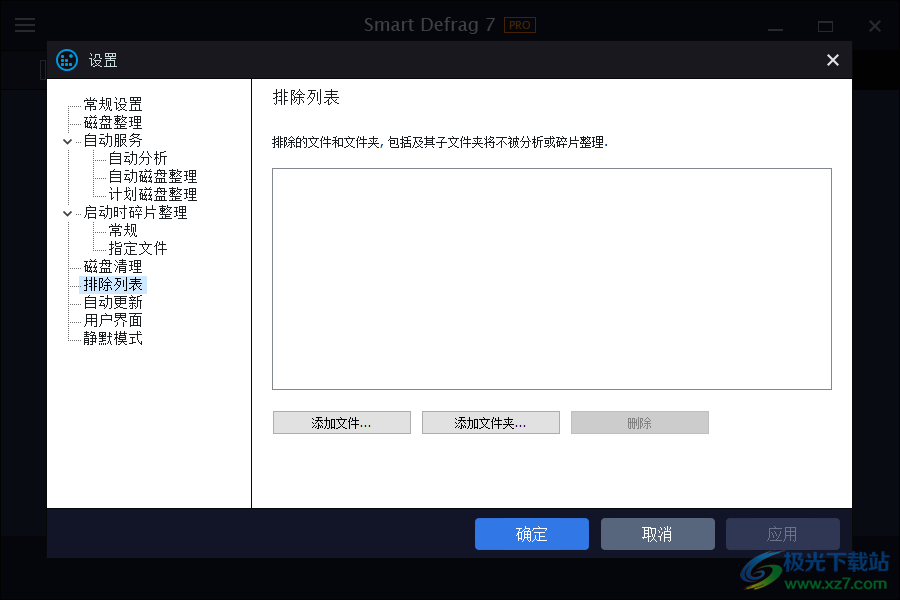Click the 添加文件夹... button
Image resolution: width=900 pixels, height=600 pixels.
click(x=491, y=423)
